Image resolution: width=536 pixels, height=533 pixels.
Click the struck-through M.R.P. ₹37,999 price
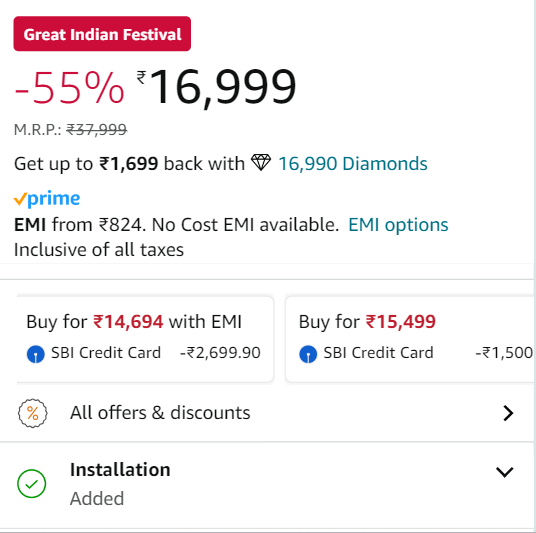[97, 130]
